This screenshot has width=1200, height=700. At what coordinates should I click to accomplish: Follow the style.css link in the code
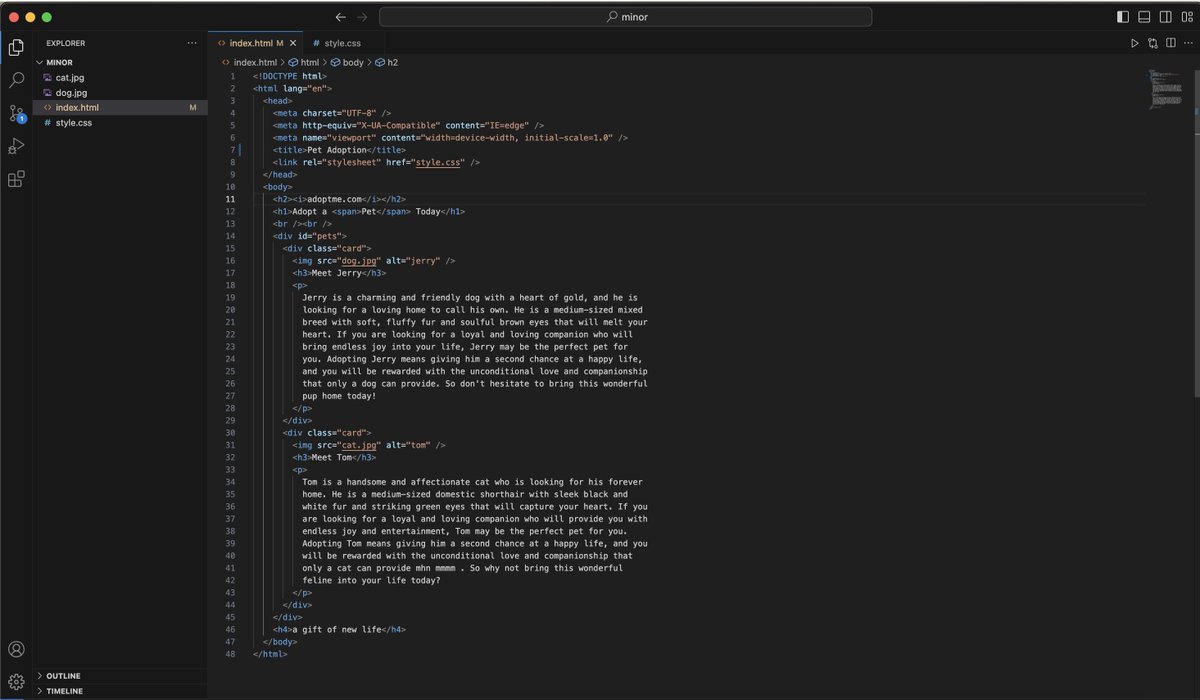[439, 162]
